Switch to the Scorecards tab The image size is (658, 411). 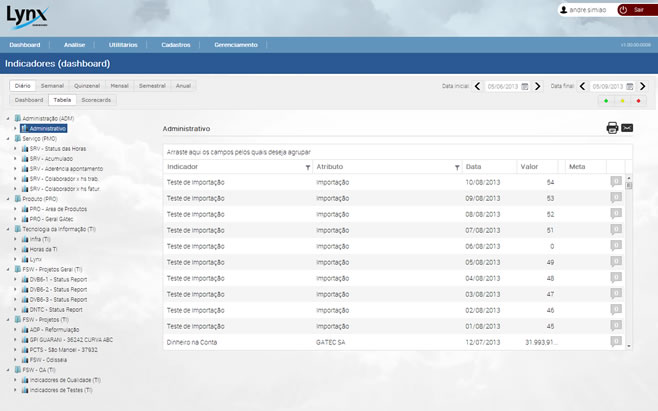click(x=96, y=100)
